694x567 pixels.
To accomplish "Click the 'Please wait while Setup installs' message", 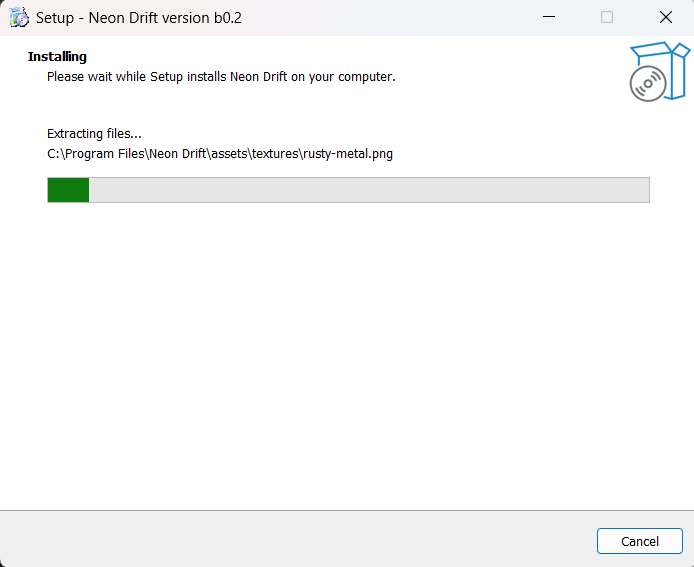I will click(x=221, y=77).
